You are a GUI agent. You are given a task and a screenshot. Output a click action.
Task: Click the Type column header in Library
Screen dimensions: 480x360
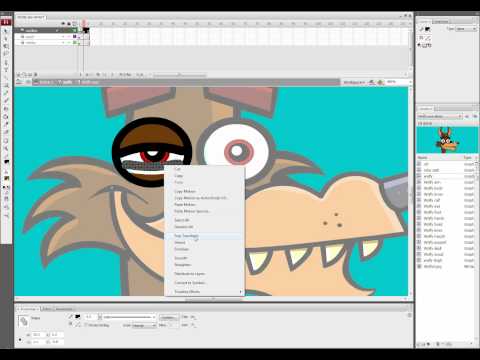pyautogui.click(x=468, y=157)
